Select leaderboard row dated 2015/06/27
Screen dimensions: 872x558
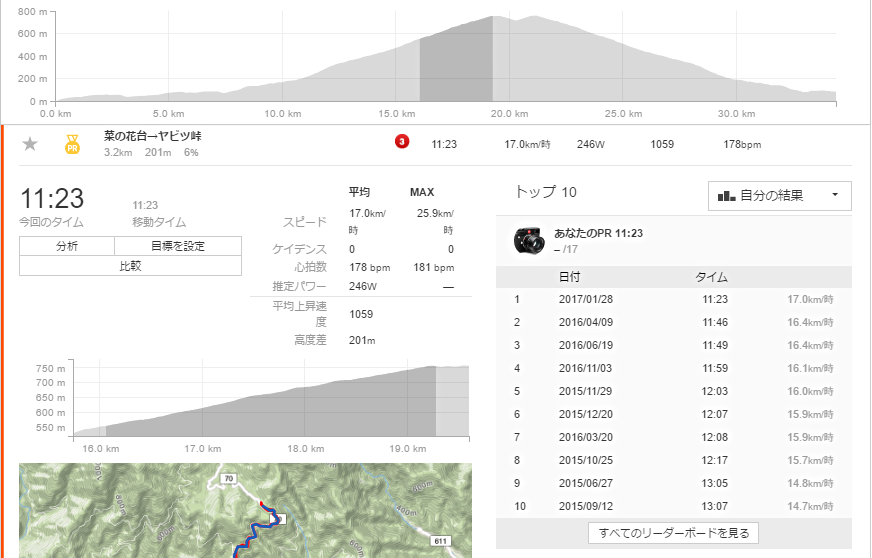[673, 483]
